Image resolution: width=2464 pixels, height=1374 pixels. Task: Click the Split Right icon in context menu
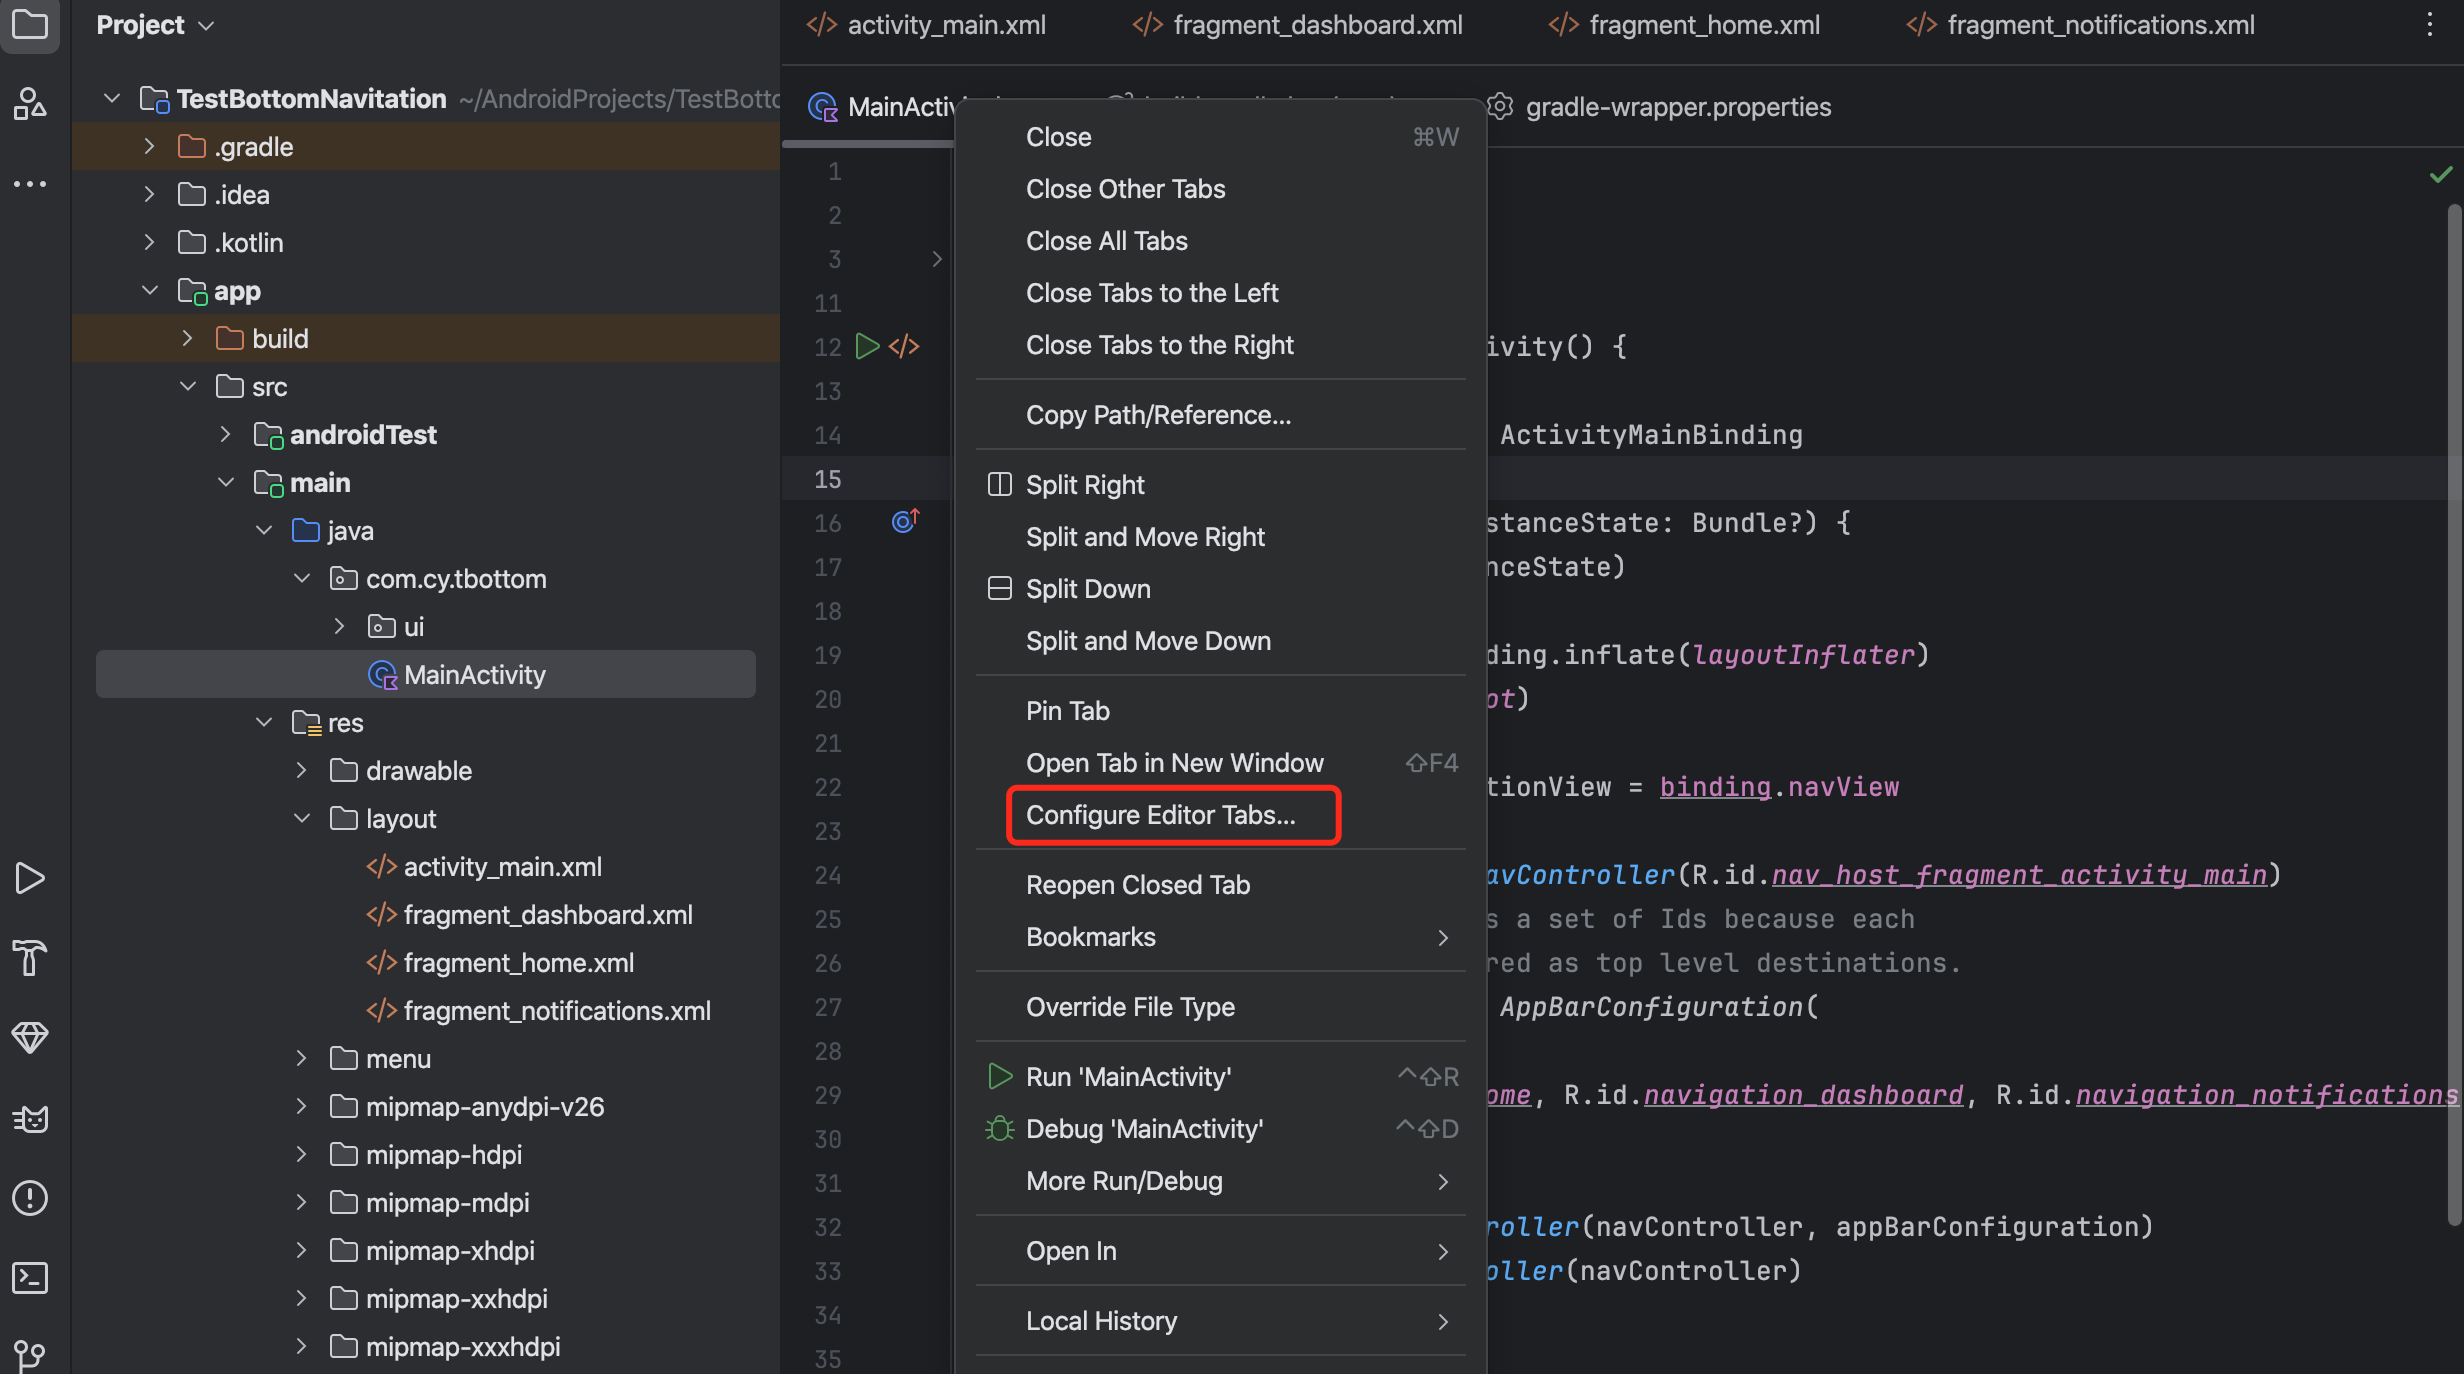pos(999,485)
